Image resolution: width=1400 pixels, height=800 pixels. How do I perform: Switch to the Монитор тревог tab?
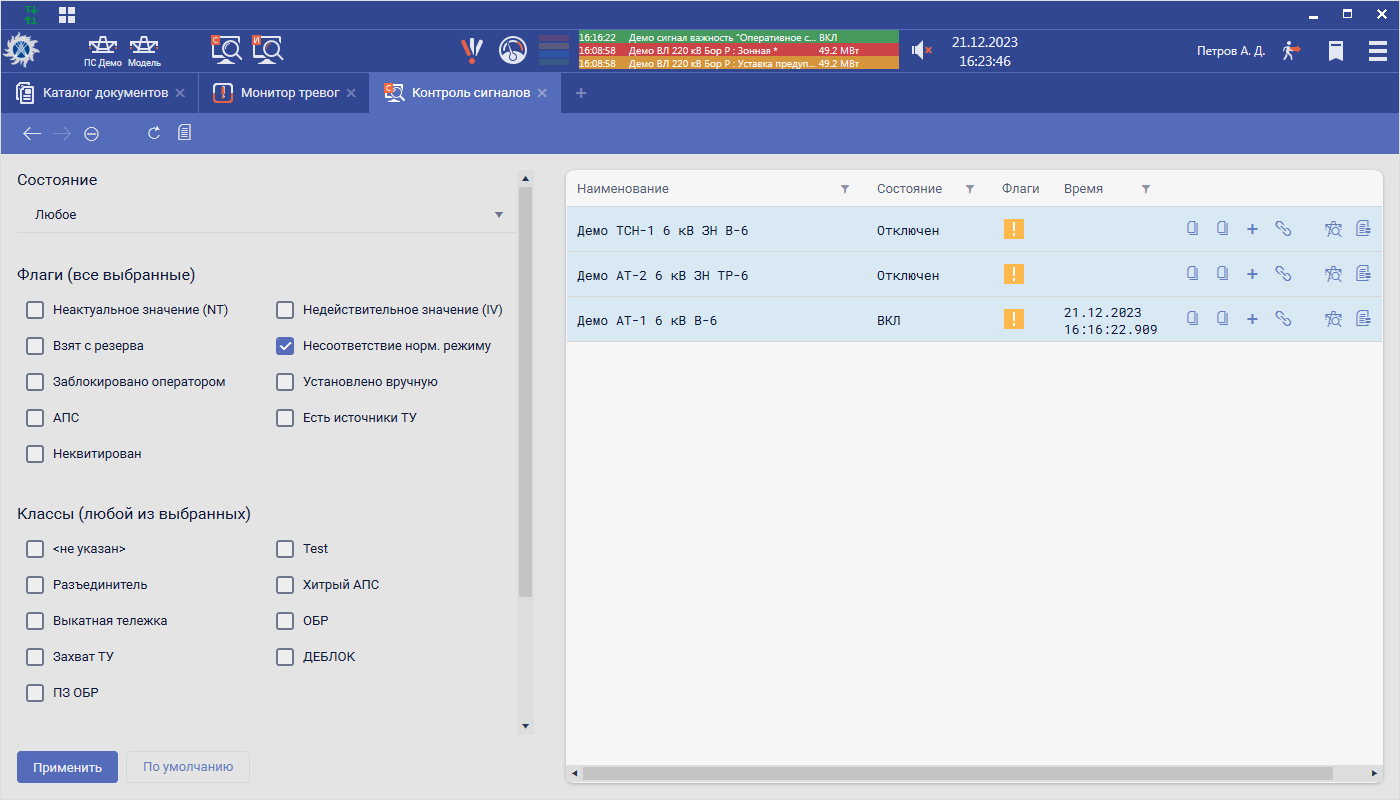[284, 93]
